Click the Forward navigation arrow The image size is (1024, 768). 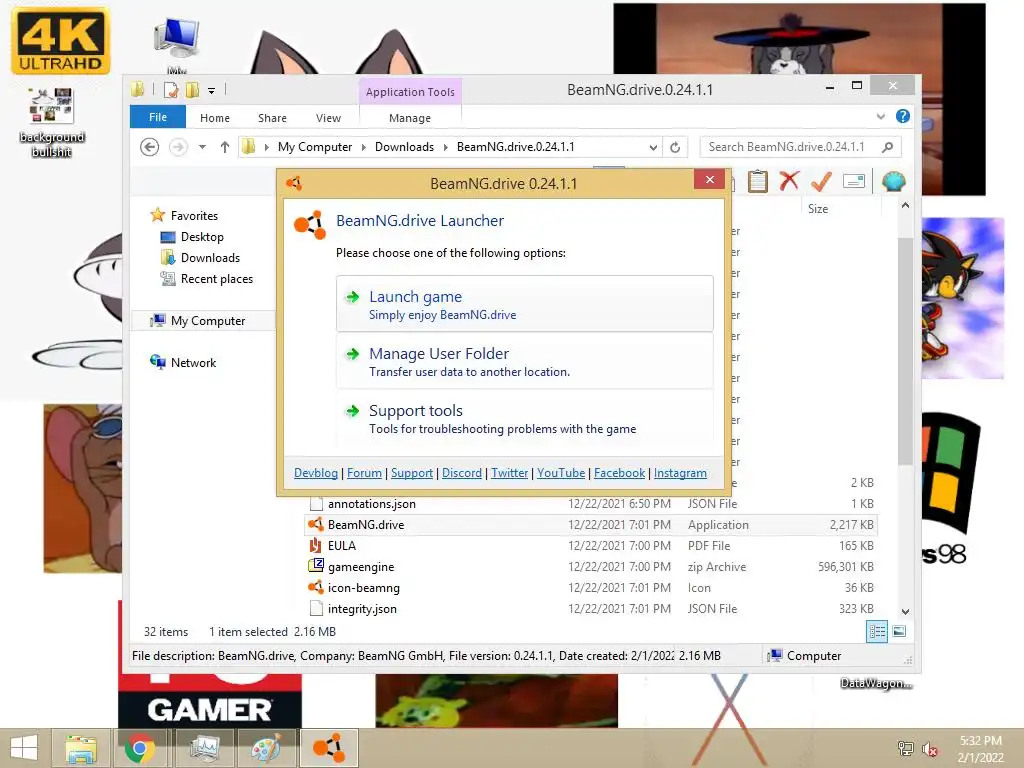click(x=178, y=147)
